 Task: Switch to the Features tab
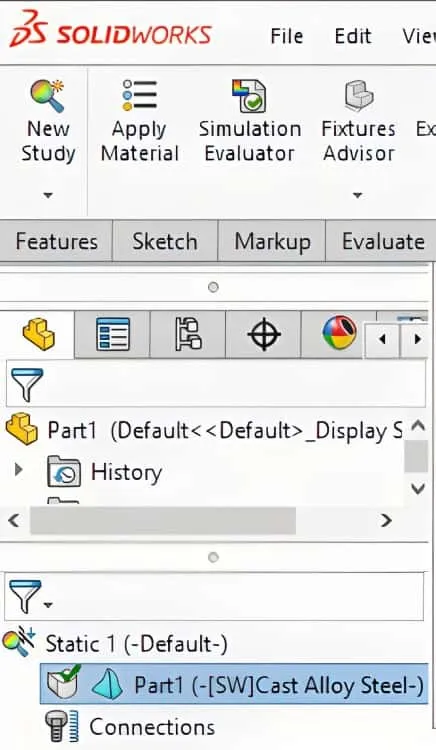tap(56, 241)
